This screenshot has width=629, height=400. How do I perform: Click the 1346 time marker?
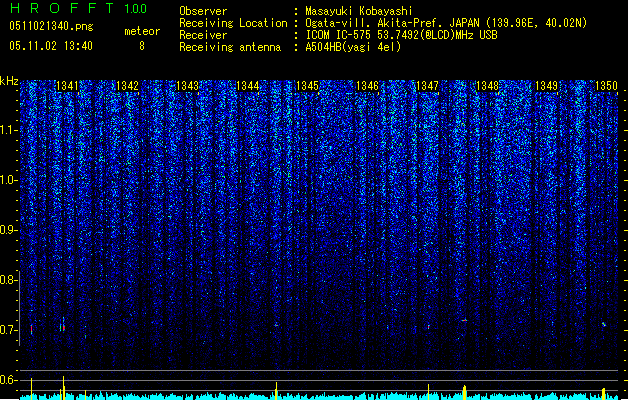(x=367, y=86)
